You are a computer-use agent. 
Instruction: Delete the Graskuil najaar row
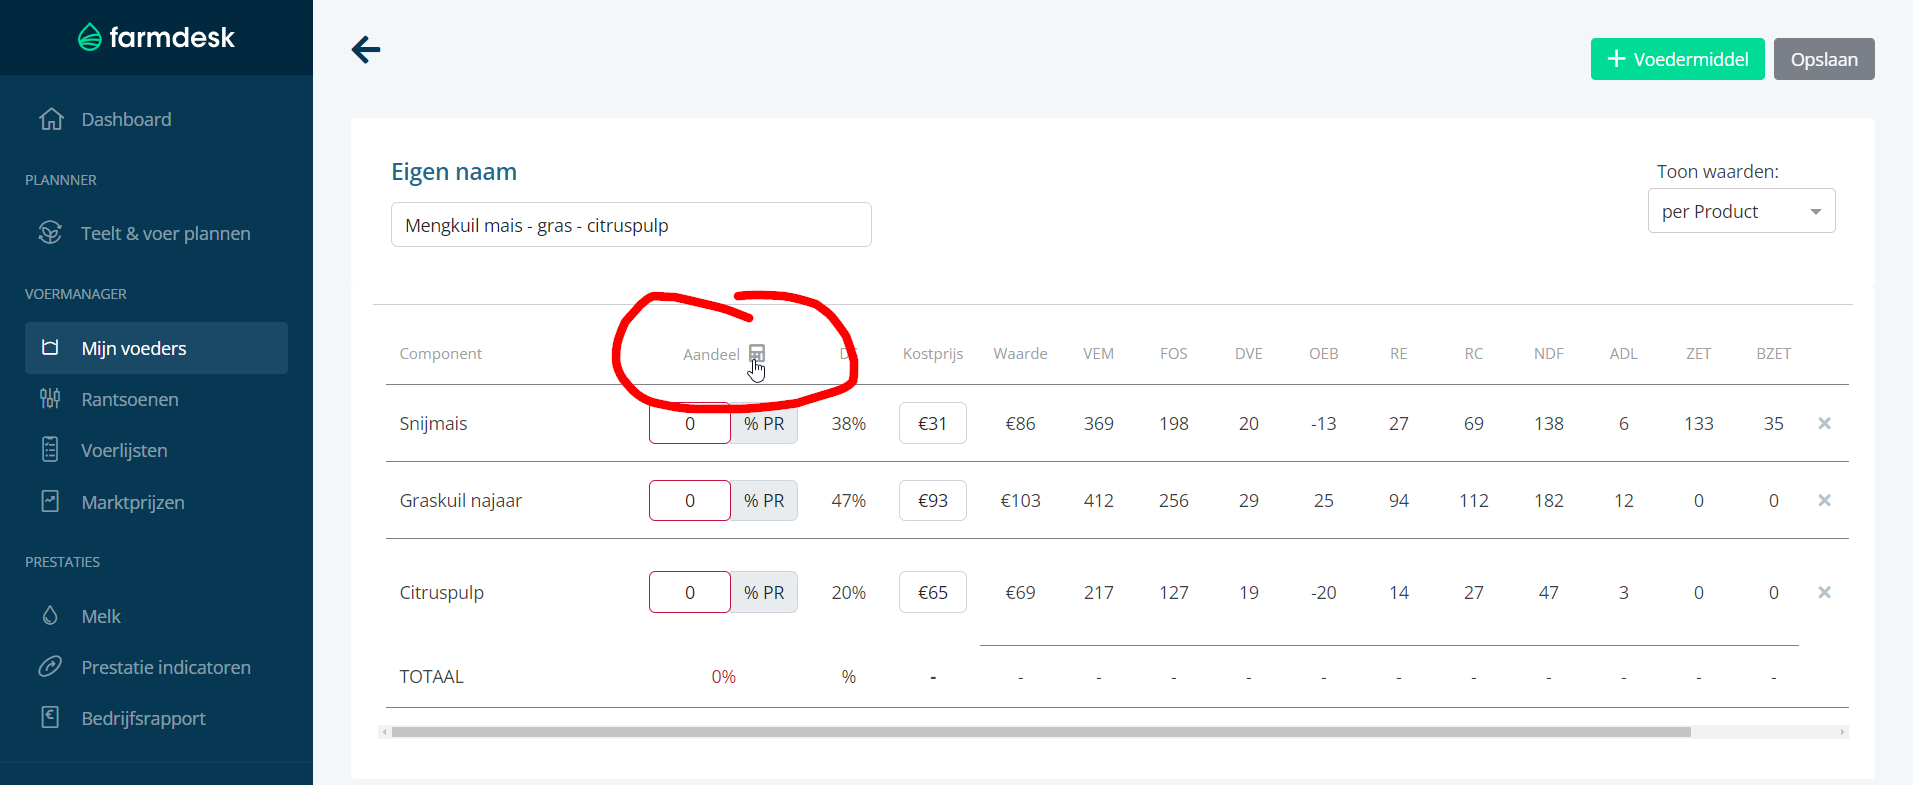click(1824, 500)
